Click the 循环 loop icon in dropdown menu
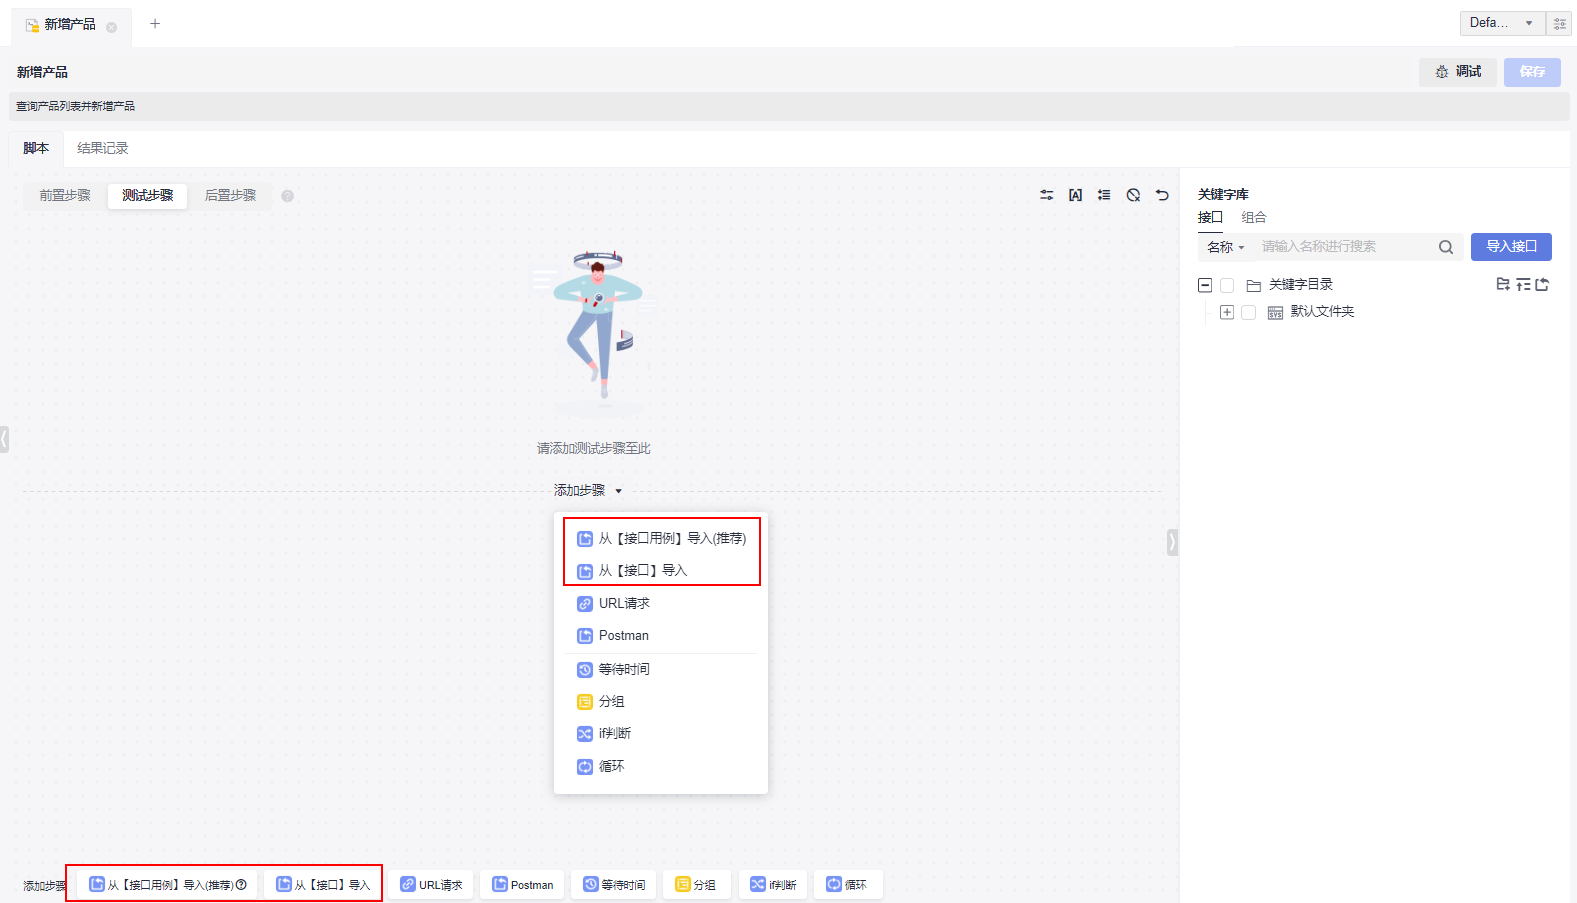The width and height of the screenshot is (1577, 903). (x=585, y=767)
